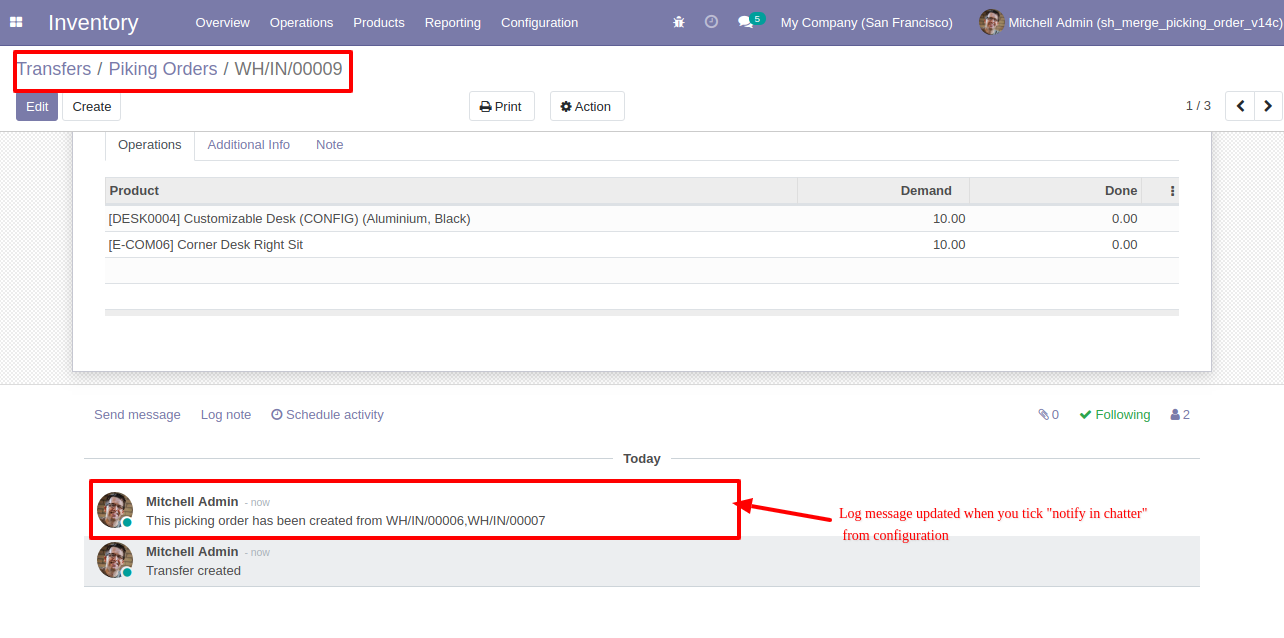This screenshot has width=1284, height=638.
Task: Click Mitchell Admin avatar in navbar
Action: pyautogui.click(x=991, y=22)
